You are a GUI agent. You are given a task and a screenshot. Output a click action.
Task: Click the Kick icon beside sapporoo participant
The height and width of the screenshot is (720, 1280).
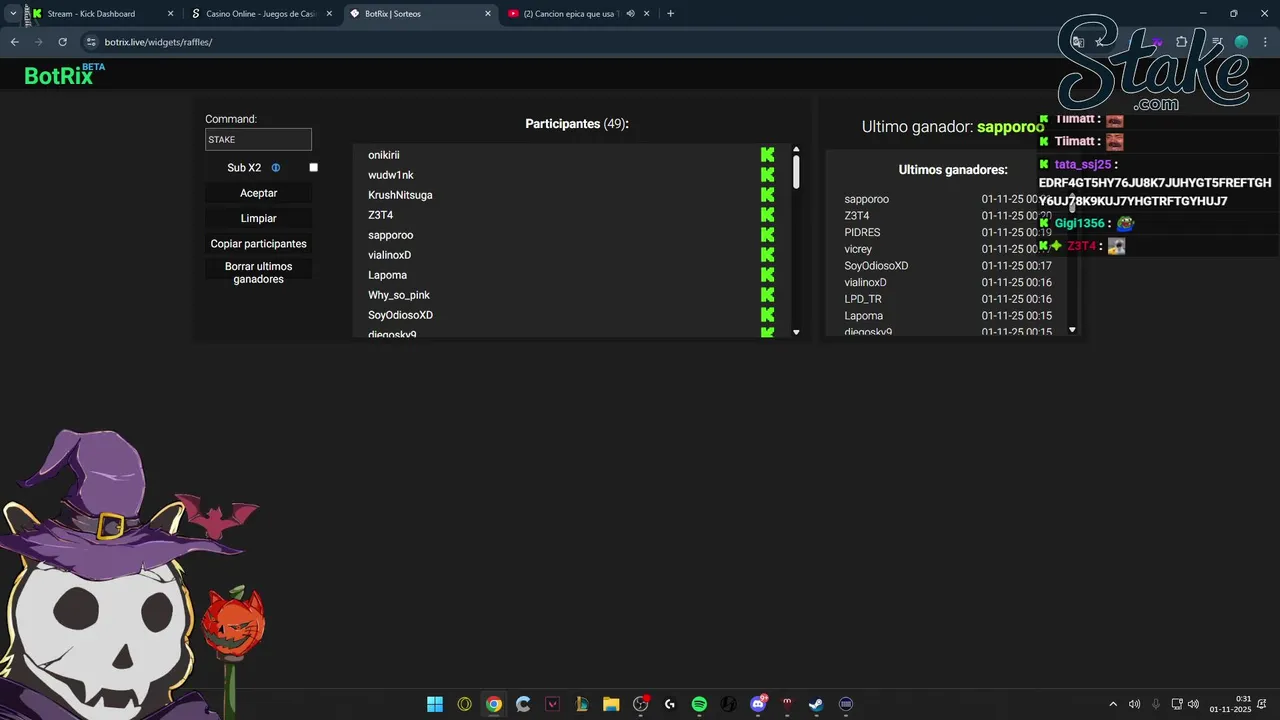[767, 235]
